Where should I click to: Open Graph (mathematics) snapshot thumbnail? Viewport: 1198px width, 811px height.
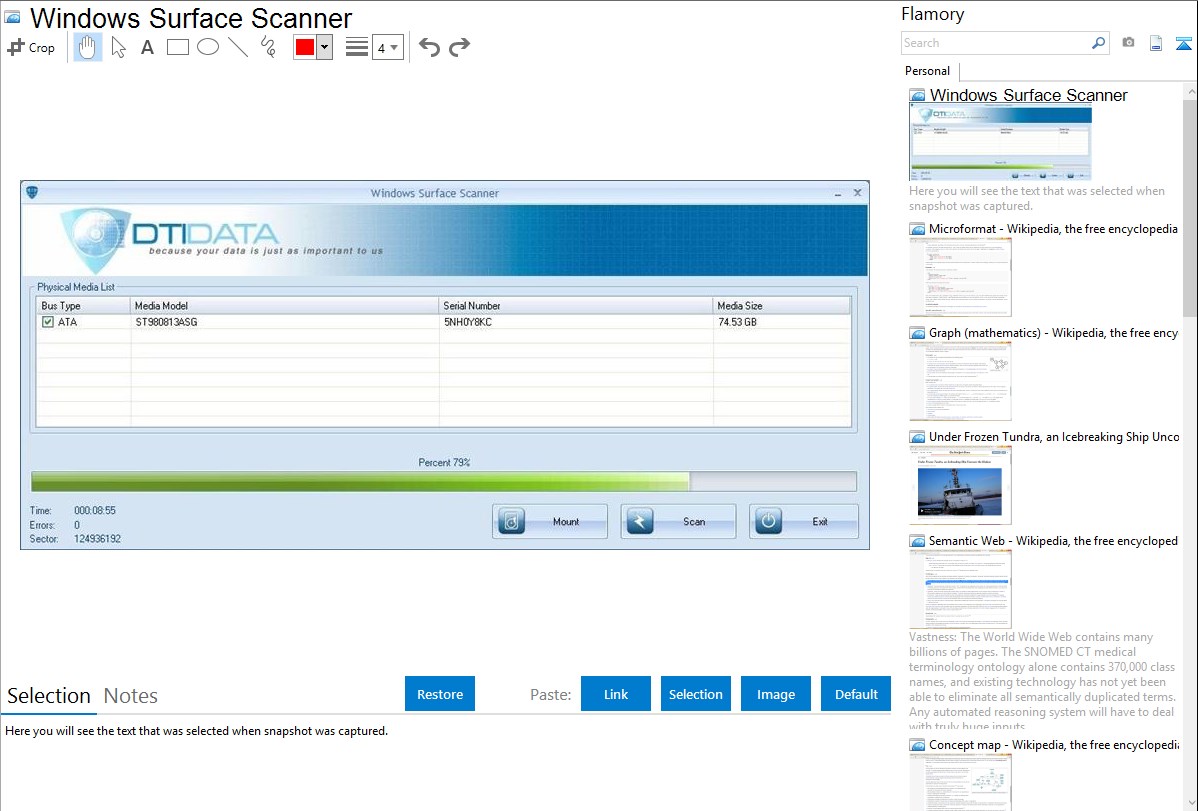(960, 381)
